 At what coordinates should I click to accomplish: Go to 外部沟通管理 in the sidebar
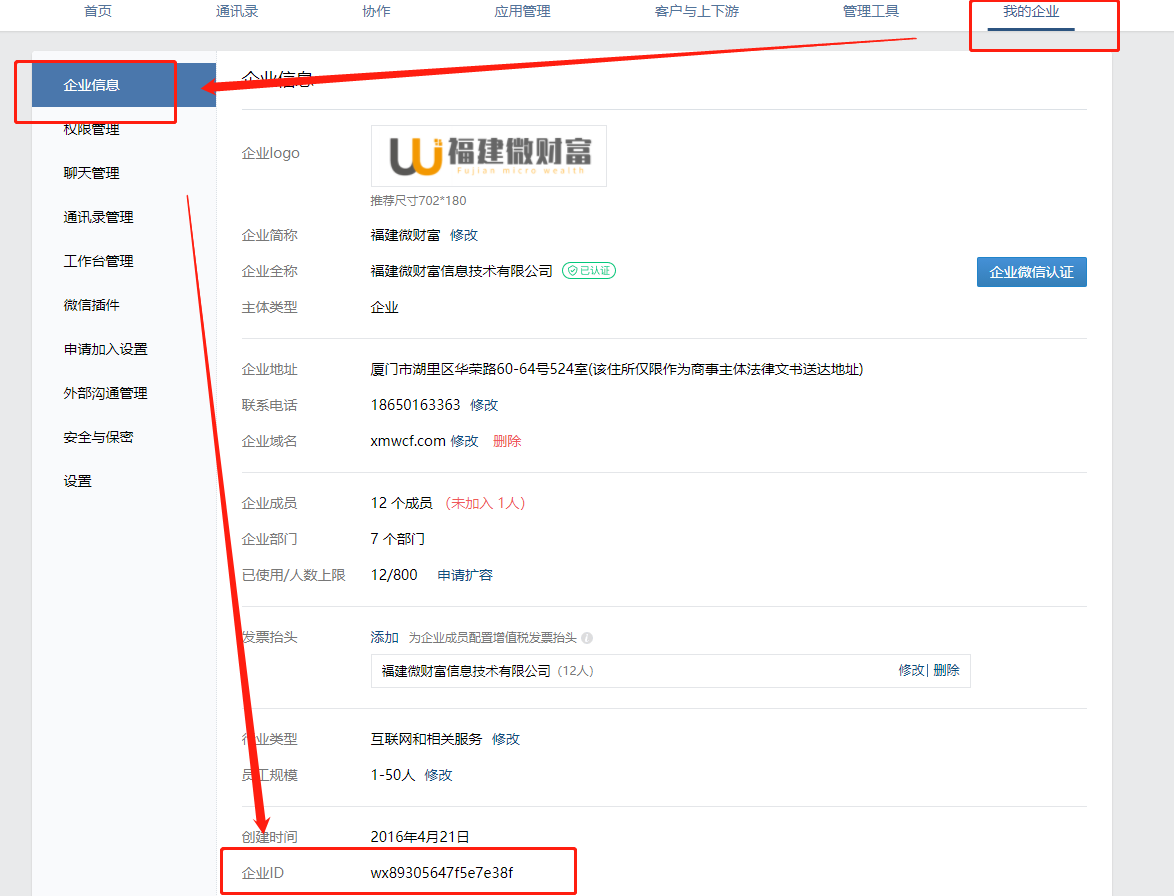pos(106,393)
